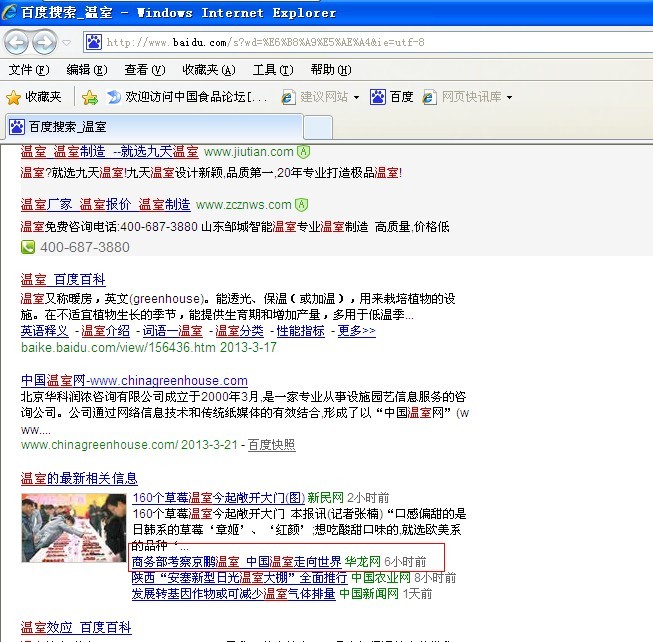Open the 温室介绍 sublink
The height and width of the screenshot is (642, 653).
point(105,331)
